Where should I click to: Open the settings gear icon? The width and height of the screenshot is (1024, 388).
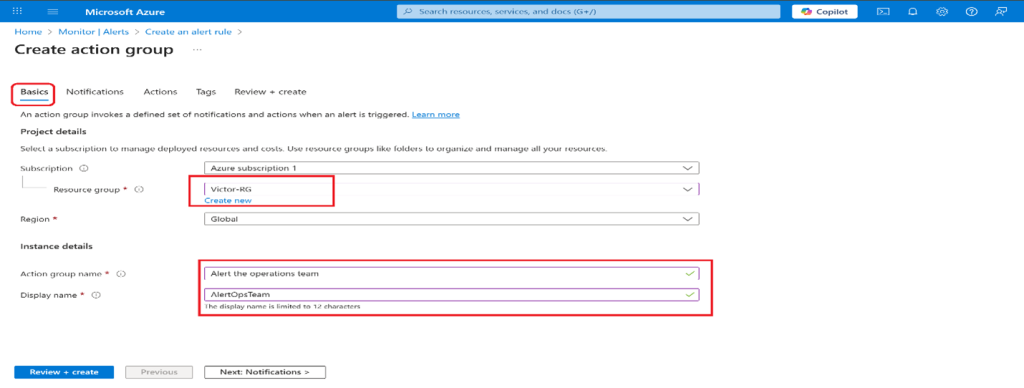point(942,12)
